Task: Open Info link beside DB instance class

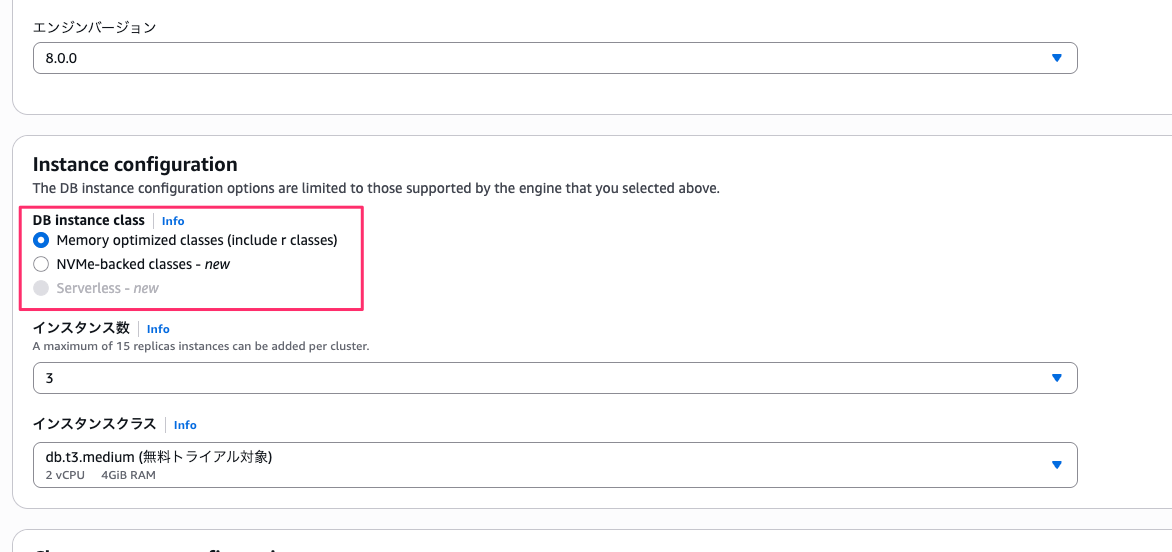Action: point(173,221)
